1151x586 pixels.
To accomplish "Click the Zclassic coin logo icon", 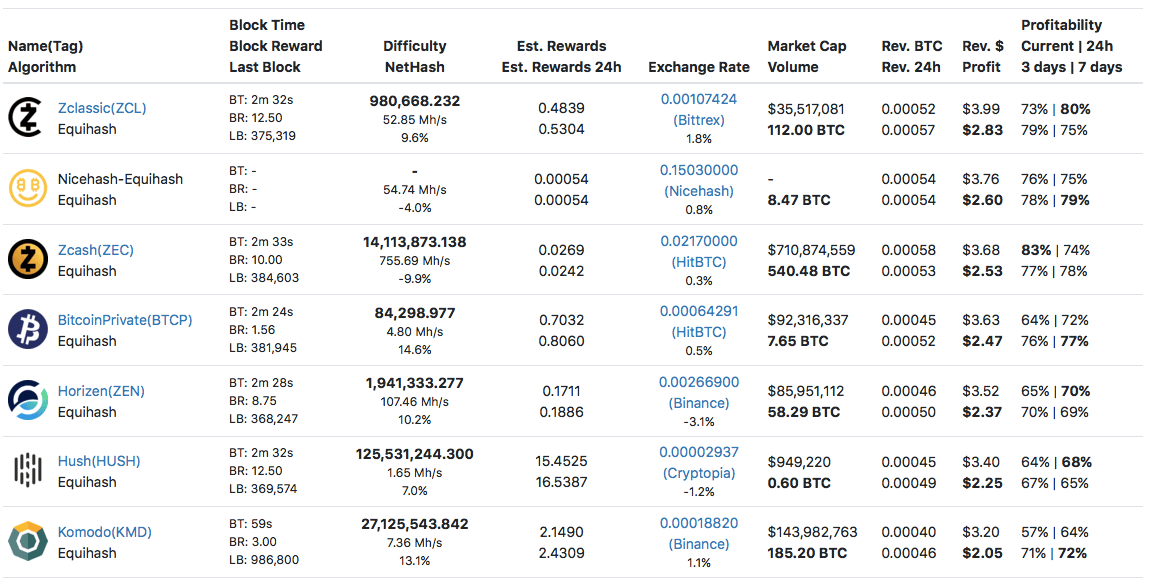I will 27,118.
